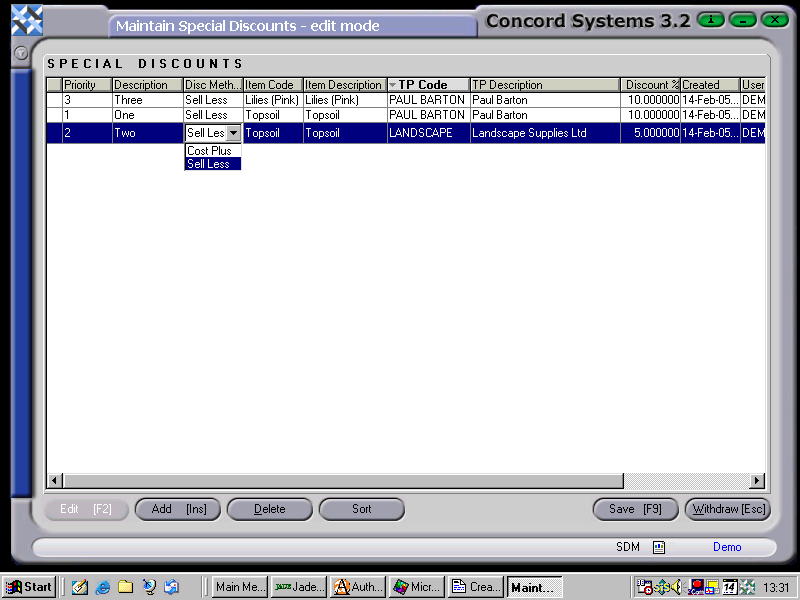Image resolution: width=800 pixels, height=600 pixels.
Task: Open the folder icon in quick launch bar
Action: (x=125, y=587)
